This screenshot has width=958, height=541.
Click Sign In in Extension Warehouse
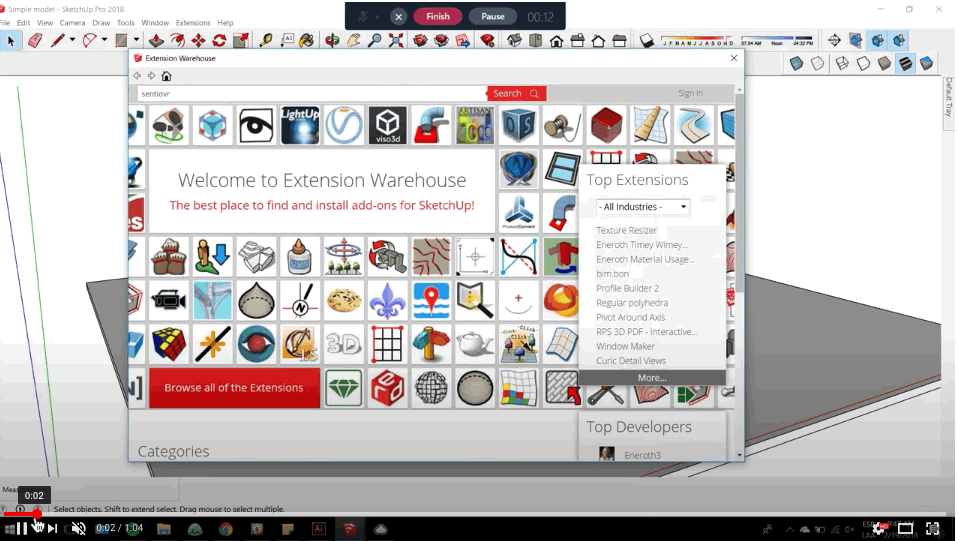click(690, 93)
